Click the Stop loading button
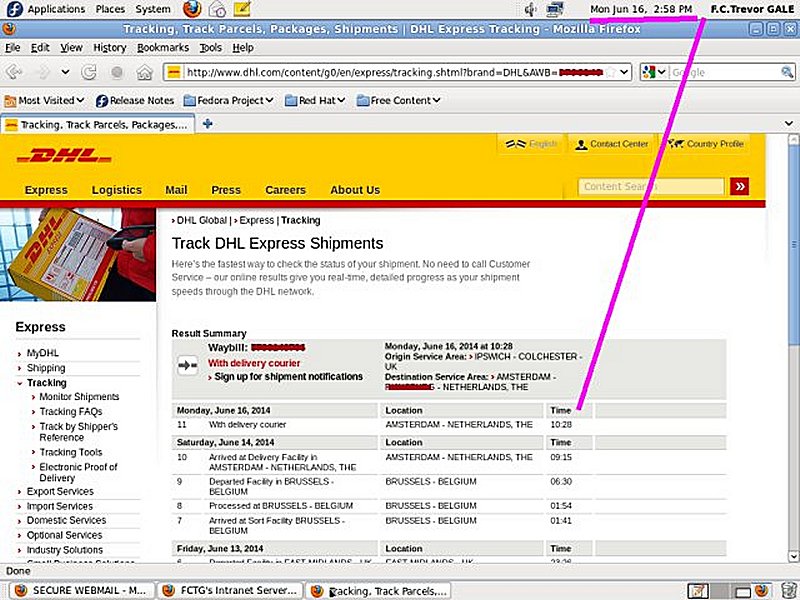Screen dimensions: 800x600 [x=117, y=72]
